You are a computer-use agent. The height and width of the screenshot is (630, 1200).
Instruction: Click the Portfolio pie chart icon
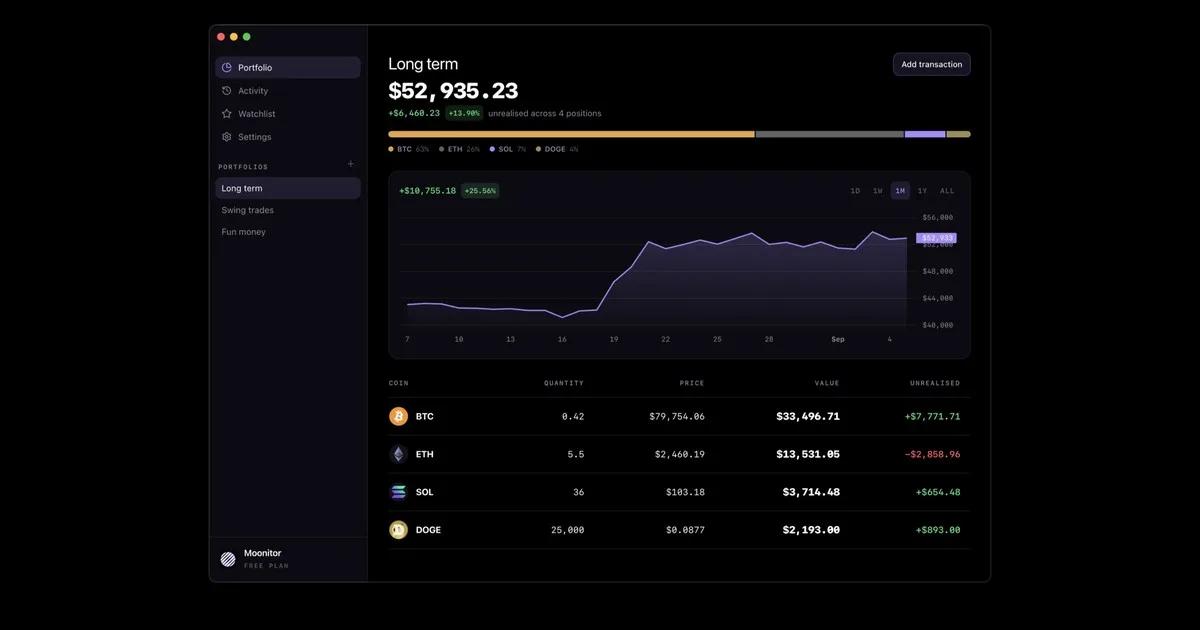[x=227, y=67]
